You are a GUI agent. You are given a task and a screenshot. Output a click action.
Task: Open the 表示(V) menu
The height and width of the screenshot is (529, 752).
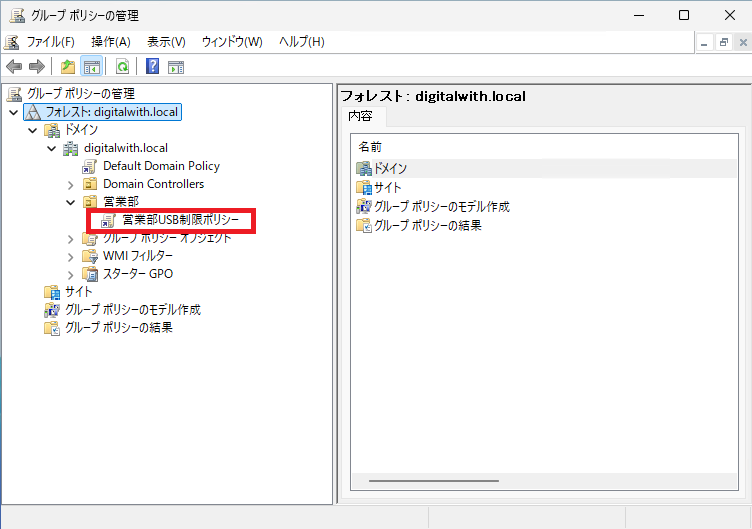166,42
